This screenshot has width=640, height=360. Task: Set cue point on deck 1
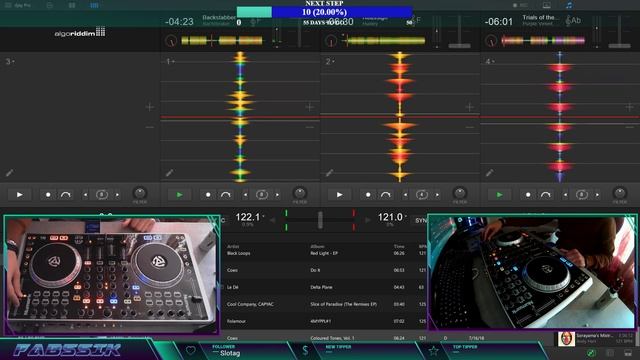tap(208, 195)
